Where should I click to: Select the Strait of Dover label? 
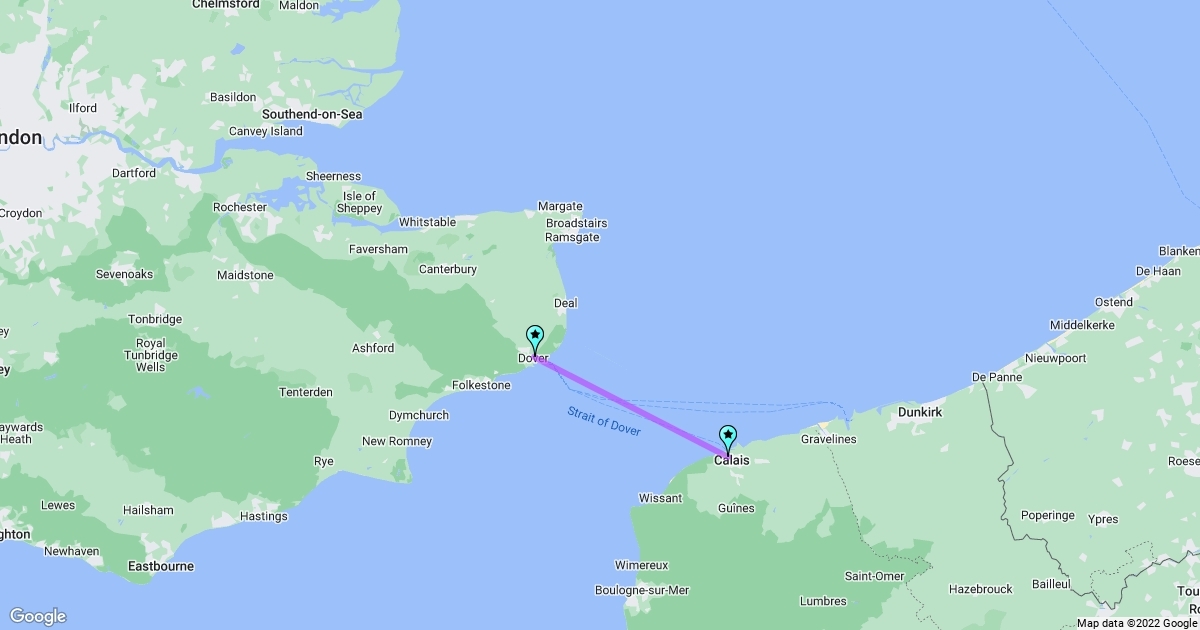click(x=604, y=421)
